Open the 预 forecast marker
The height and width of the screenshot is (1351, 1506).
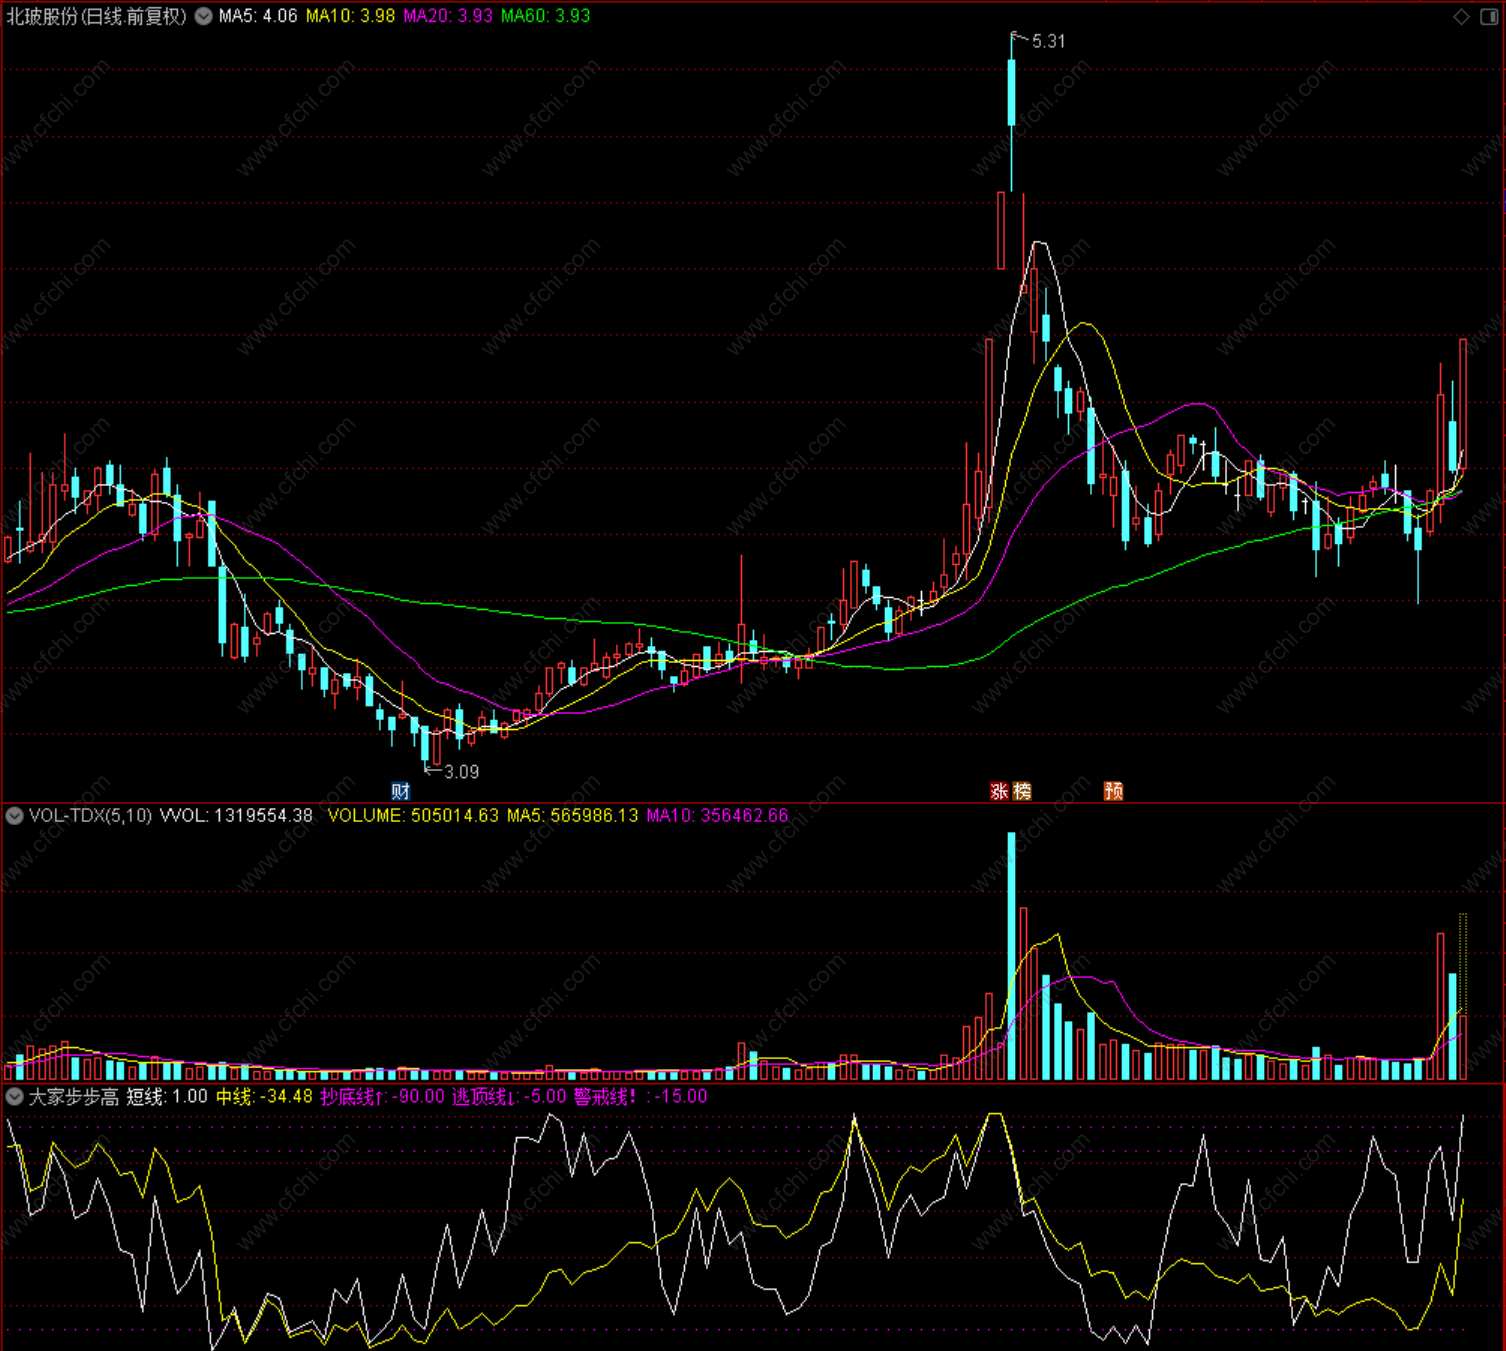(1113, 791)
